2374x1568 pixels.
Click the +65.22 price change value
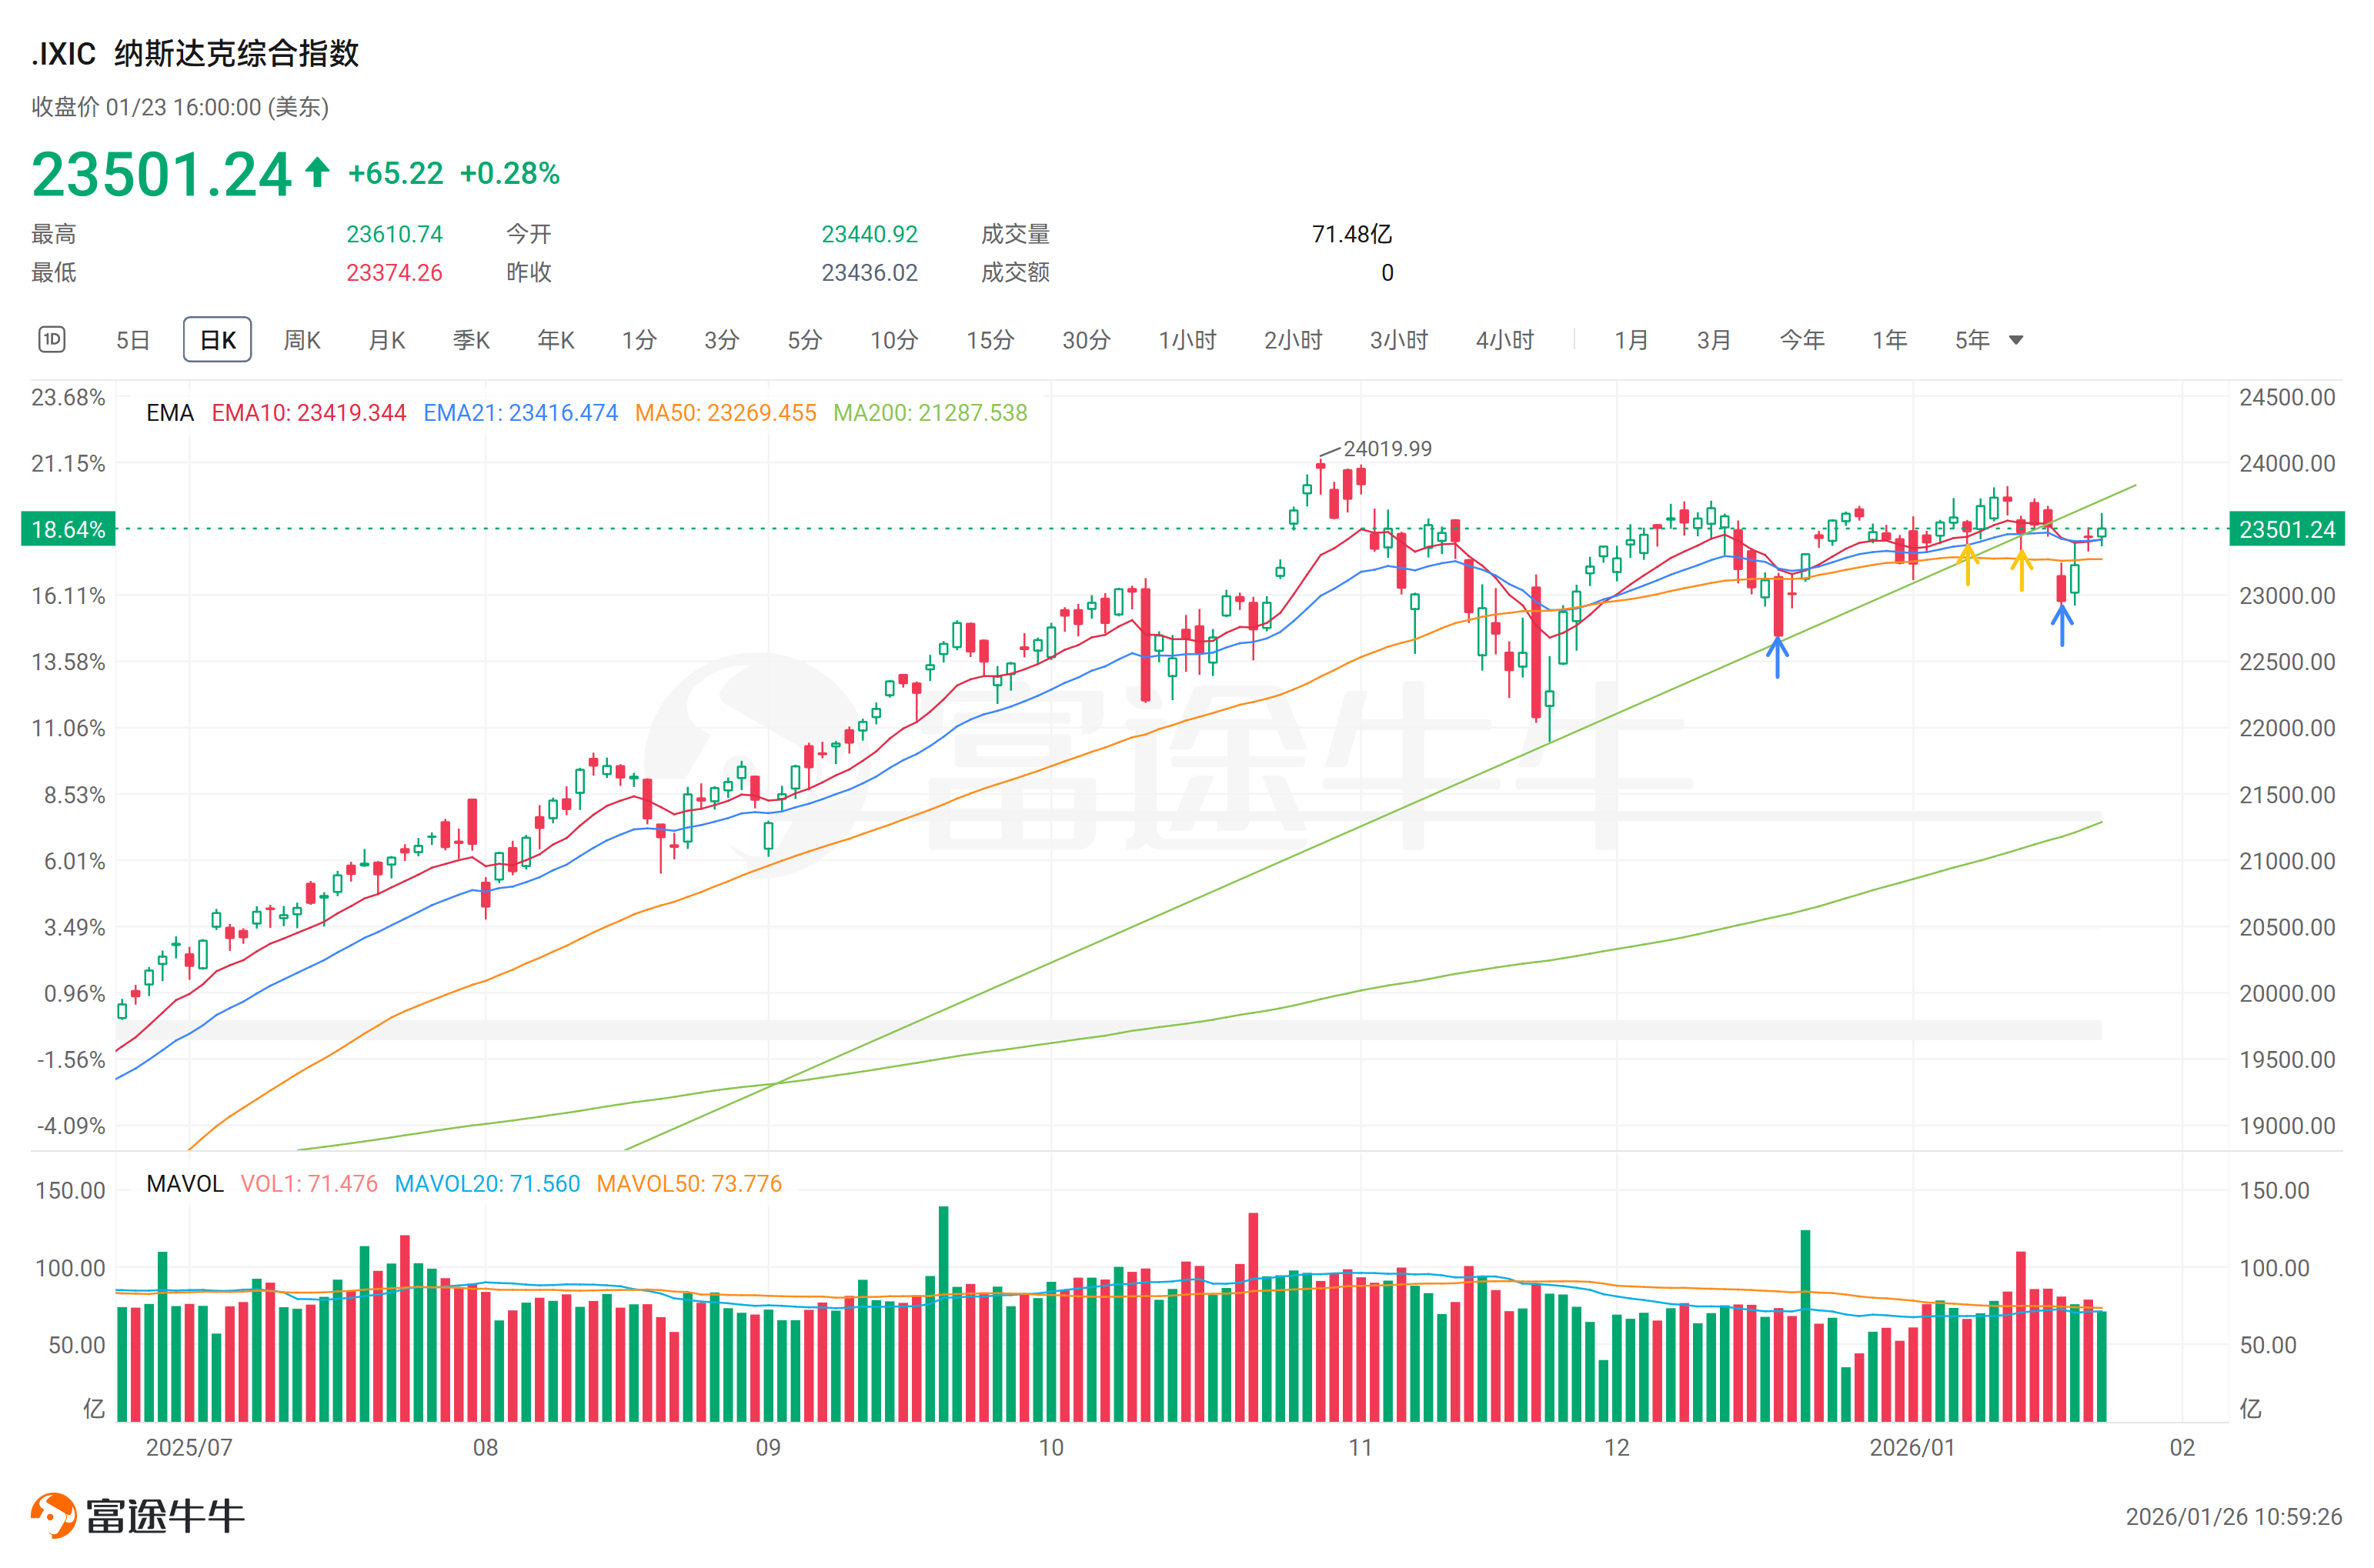[x=395, y=174]
